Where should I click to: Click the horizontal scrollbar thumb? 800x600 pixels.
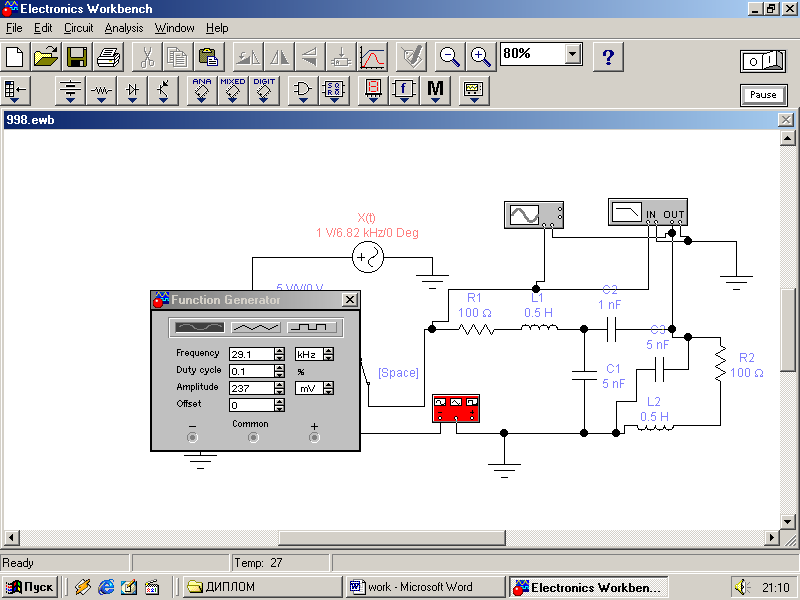click(x=392, y=538)
